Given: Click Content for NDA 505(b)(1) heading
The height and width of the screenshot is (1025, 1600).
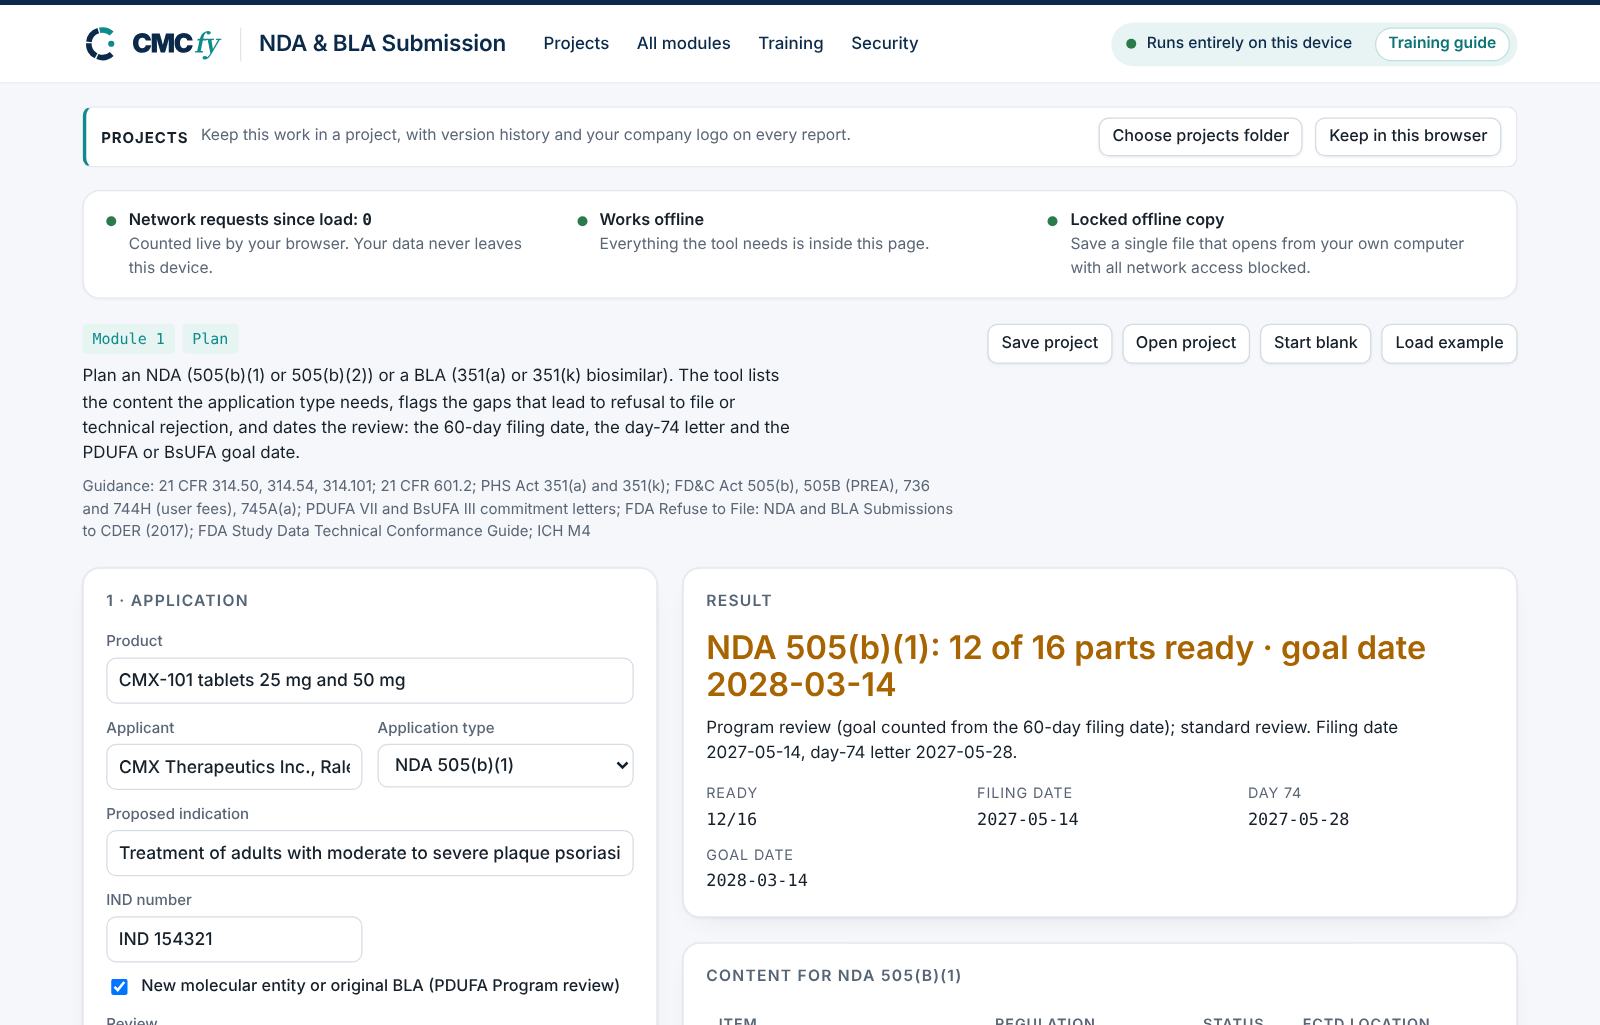Looking at the screenshot, I should click(834, 976).
